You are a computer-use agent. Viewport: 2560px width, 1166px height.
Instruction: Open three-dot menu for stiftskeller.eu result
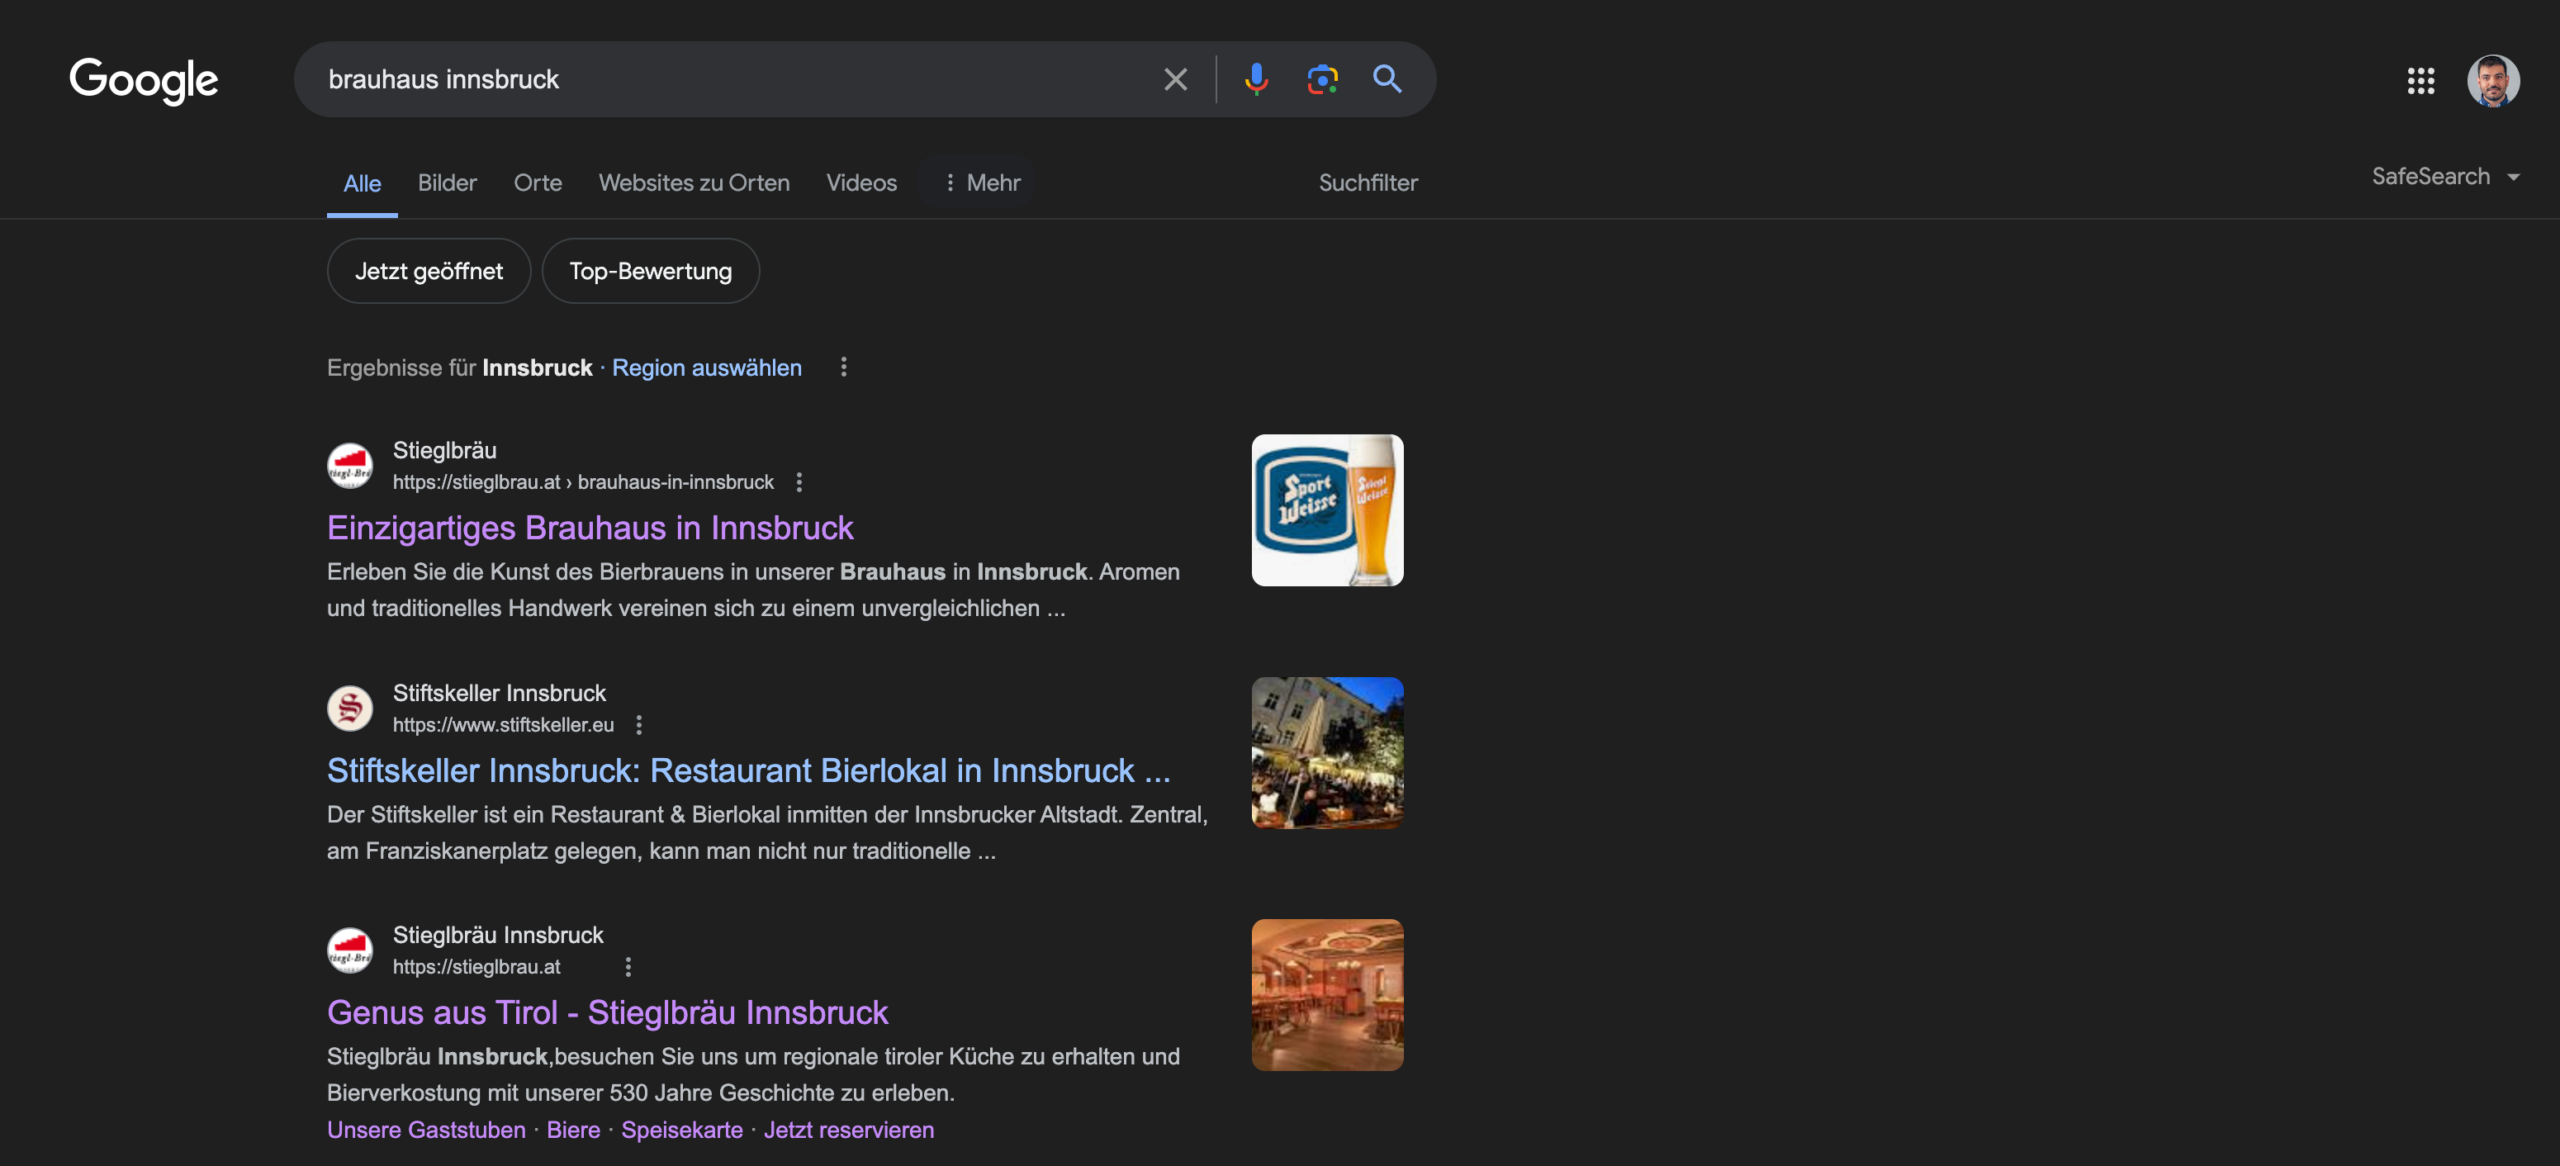pyautogui.click(x=639, y=725)
